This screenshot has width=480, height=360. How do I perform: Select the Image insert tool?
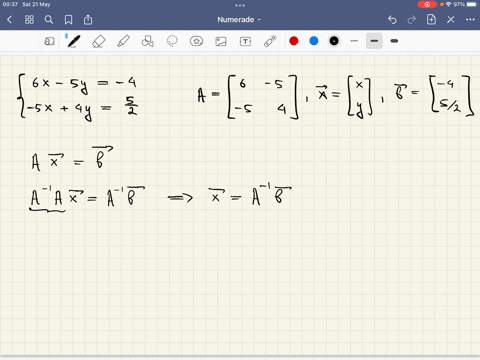(x=221, y=41)
